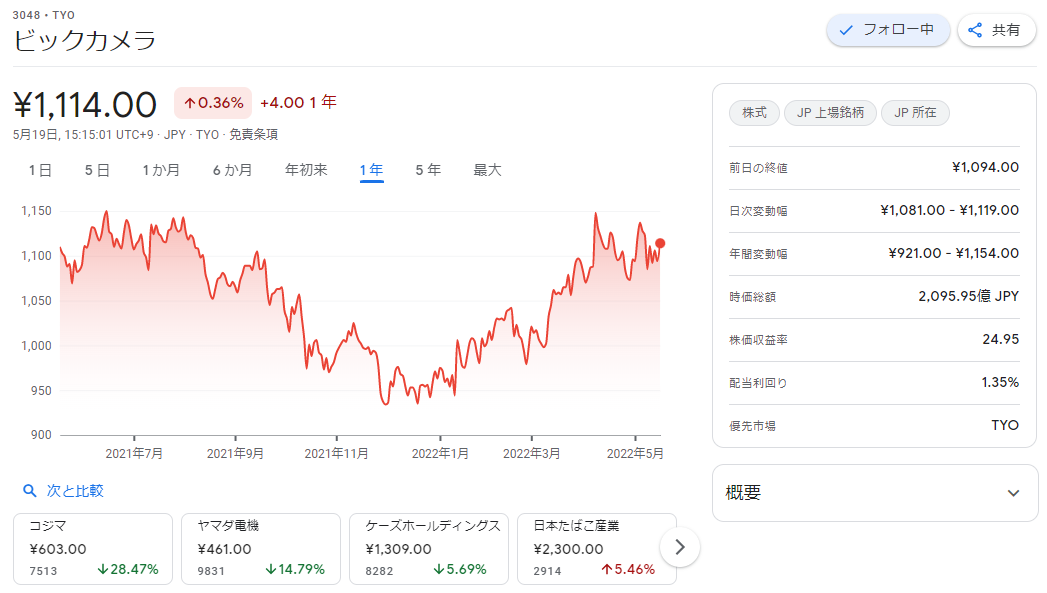Screen dimensions: 1047x593
Task: Select the 5日 time range tab
Action: 97,170
